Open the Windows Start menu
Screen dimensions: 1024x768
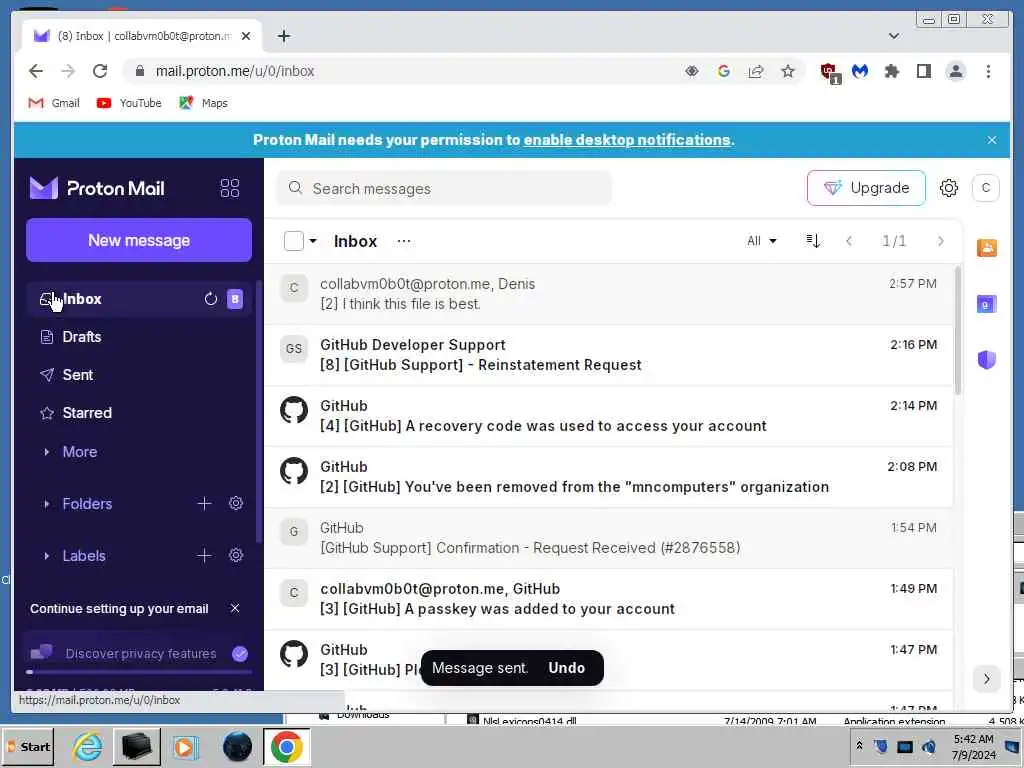[29, 746]
